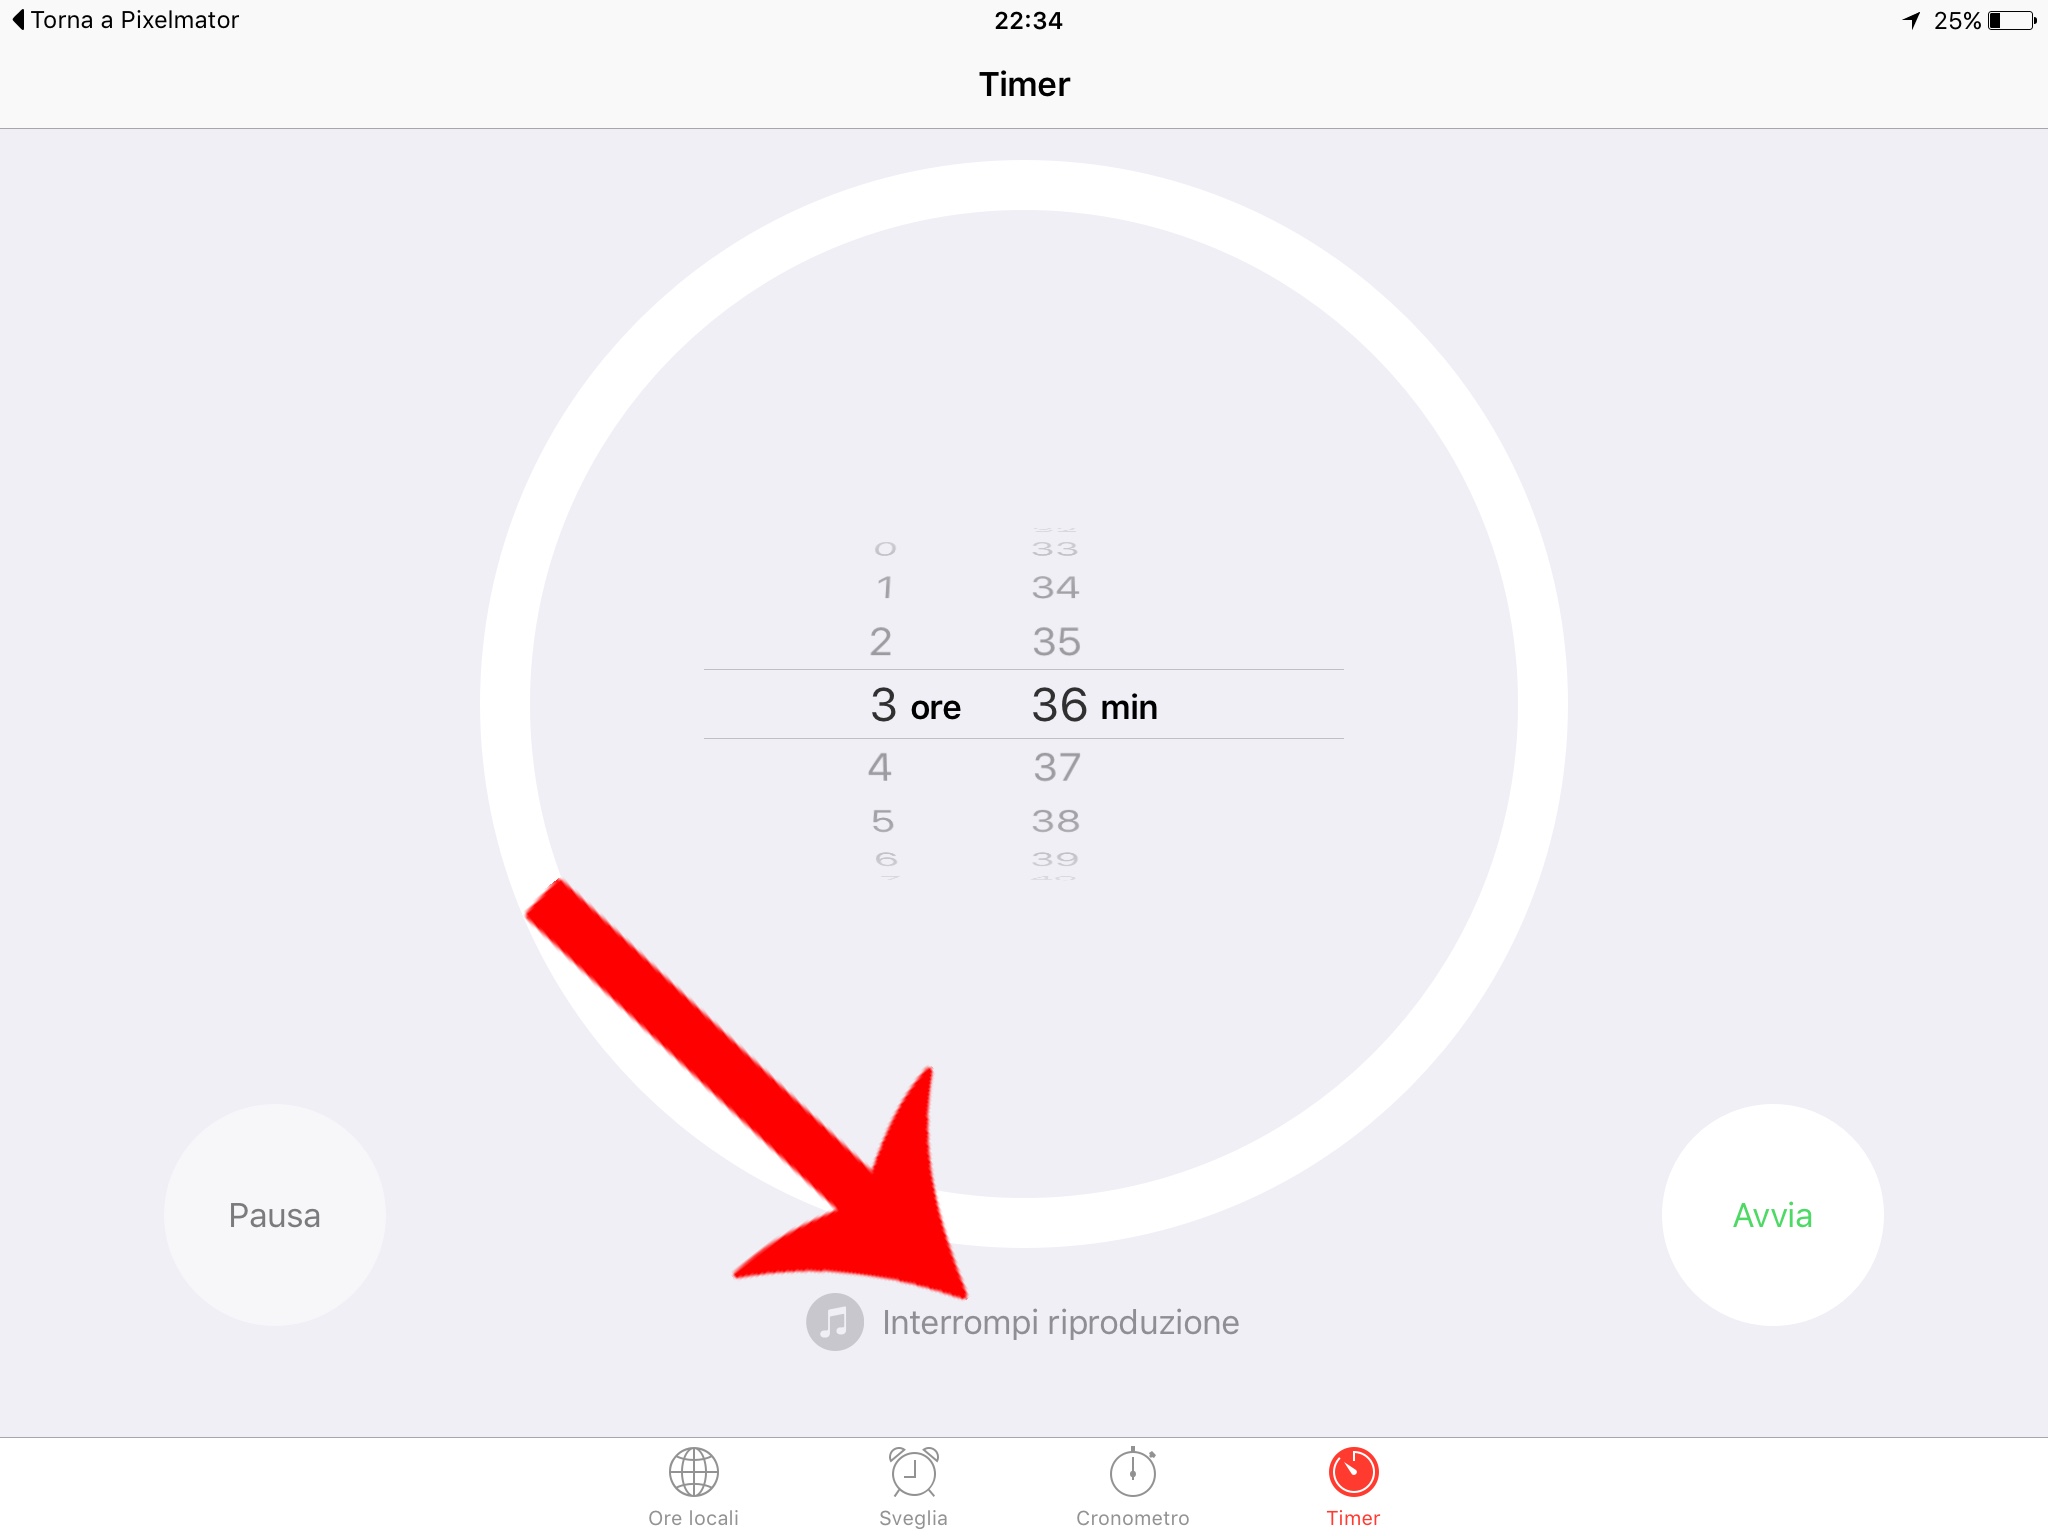
Task: Select 35 in the minutes picker
Action: tap(1057, 641)
